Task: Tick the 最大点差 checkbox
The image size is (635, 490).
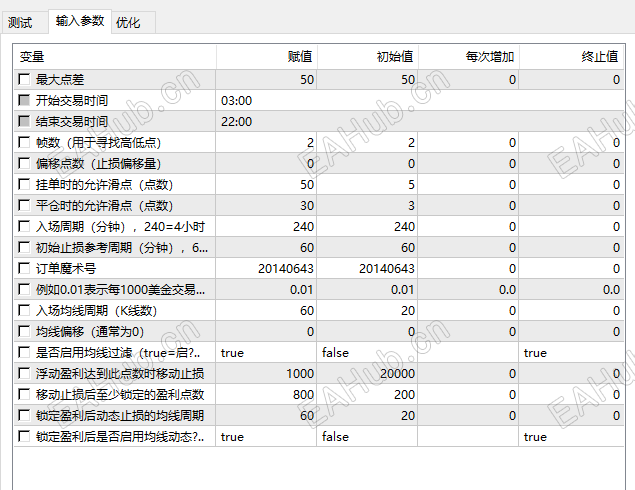Action: (x=24, y=79)
